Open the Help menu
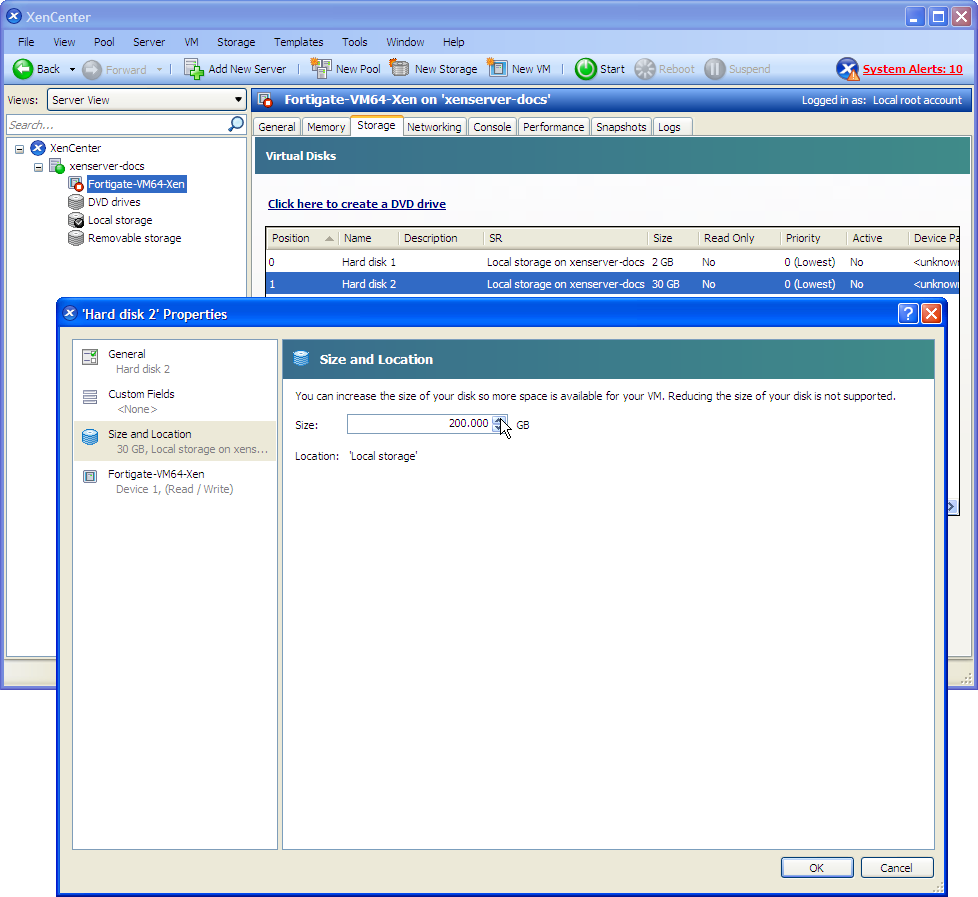978x897 pixels. pos(454,42)
